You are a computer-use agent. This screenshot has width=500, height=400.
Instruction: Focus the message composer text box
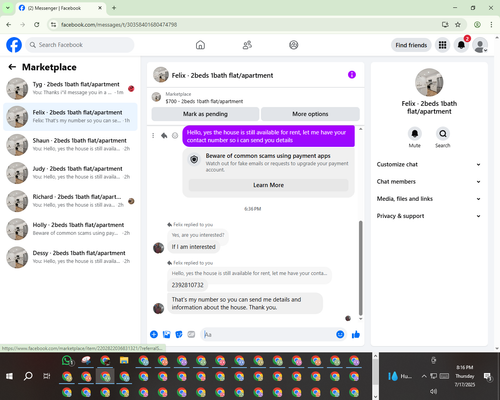click(x=268, y=334)
